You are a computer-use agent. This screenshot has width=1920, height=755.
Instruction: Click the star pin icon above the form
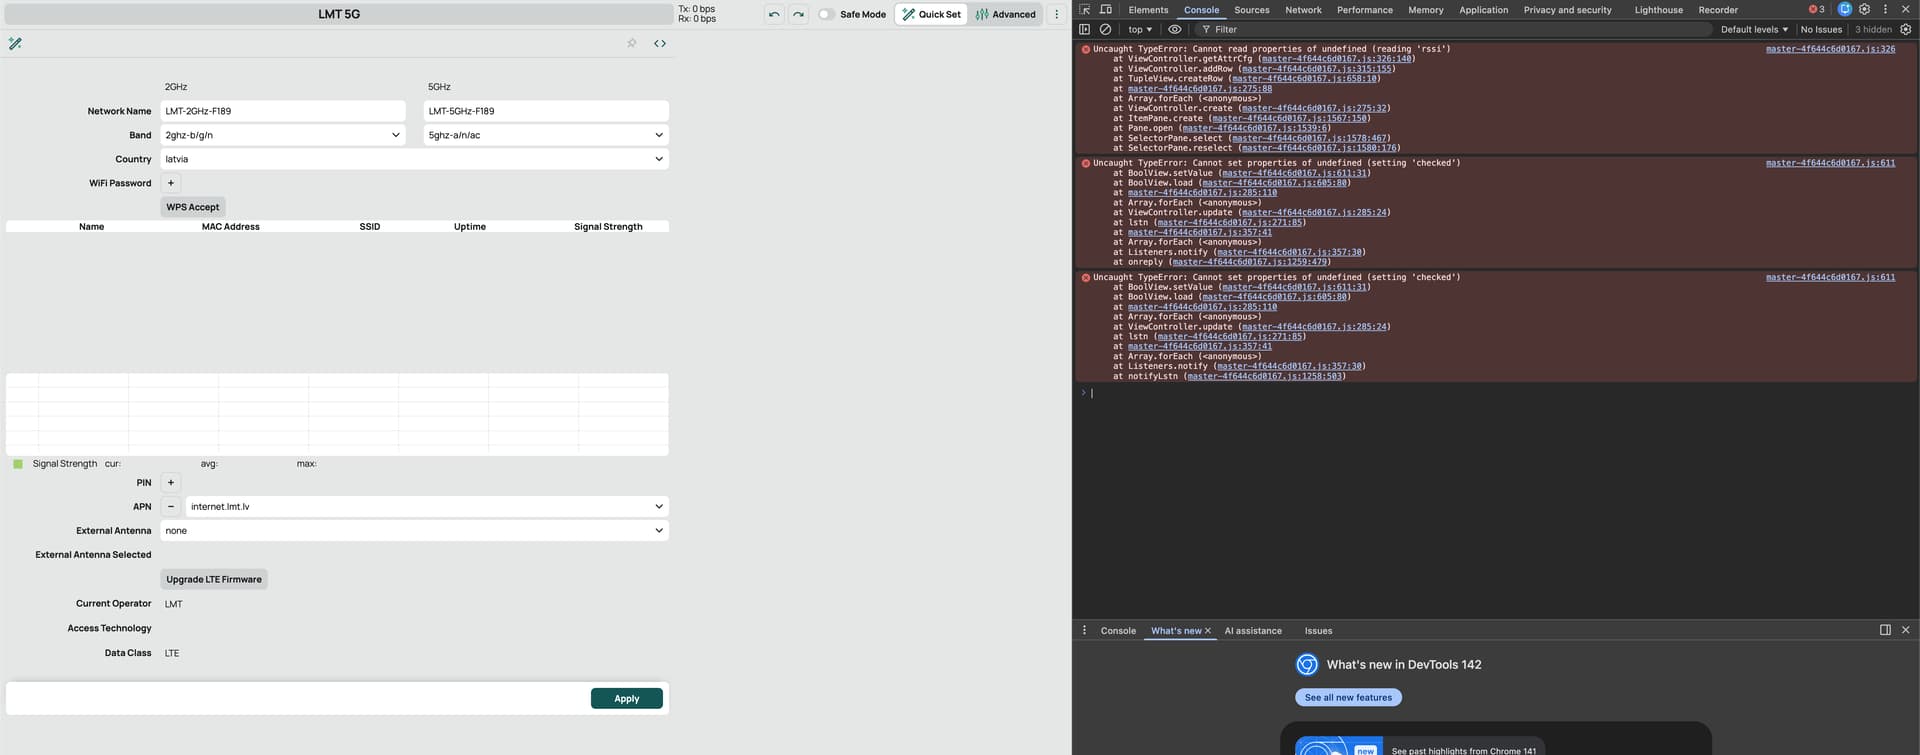(632, 43)
